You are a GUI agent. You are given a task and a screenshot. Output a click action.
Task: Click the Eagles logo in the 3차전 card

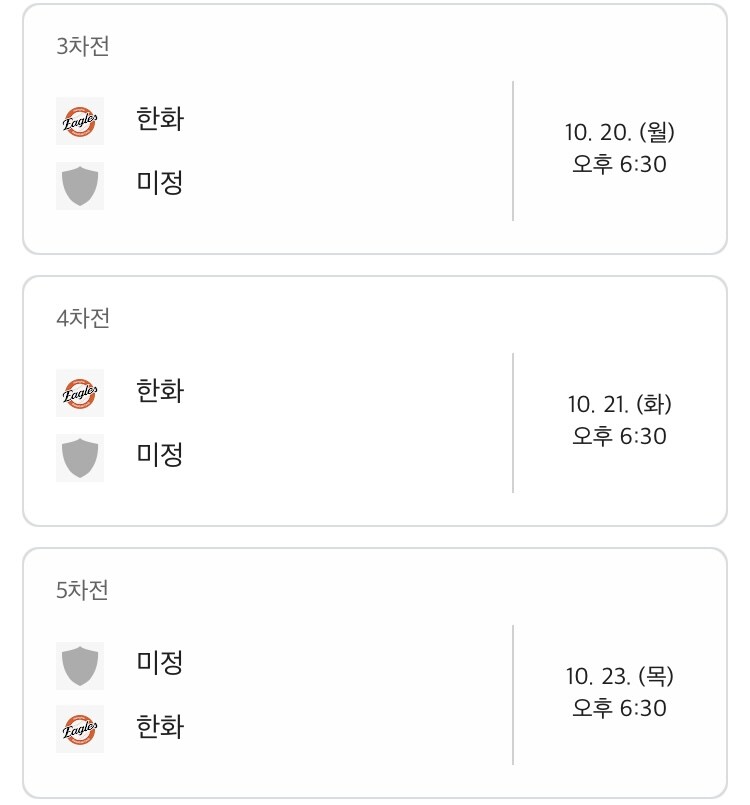80,121
